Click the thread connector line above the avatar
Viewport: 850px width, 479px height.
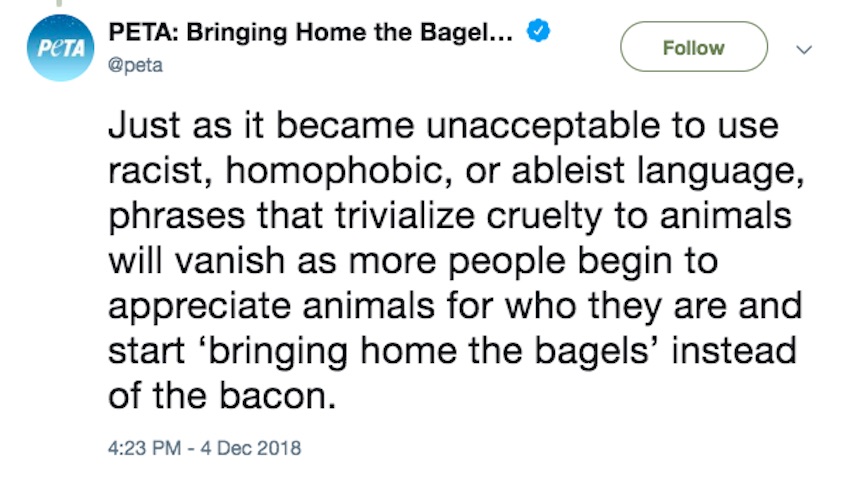60,3
